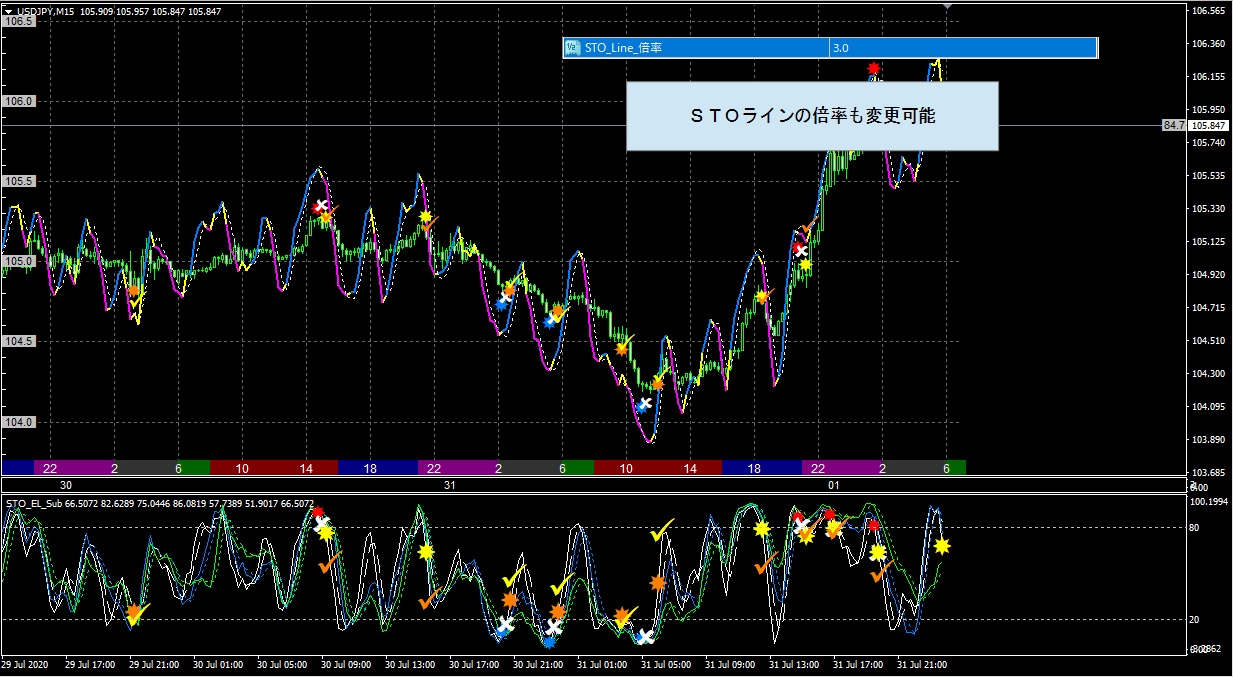
Task: Click the 105.330 label on the price scale
Action: 1208,209
